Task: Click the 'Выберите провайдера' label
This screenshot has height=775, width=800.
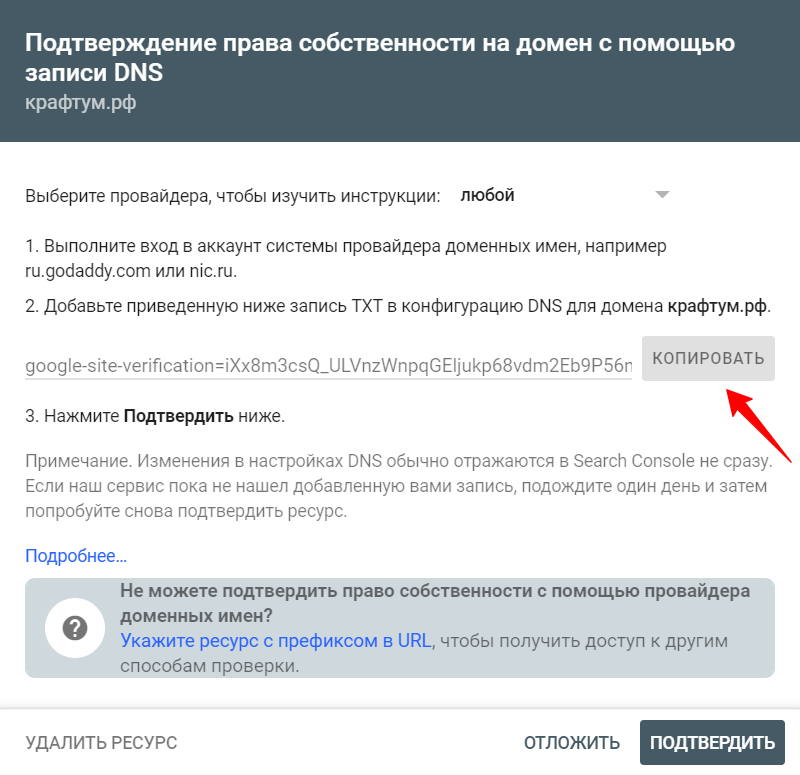Action: [233, 196]
